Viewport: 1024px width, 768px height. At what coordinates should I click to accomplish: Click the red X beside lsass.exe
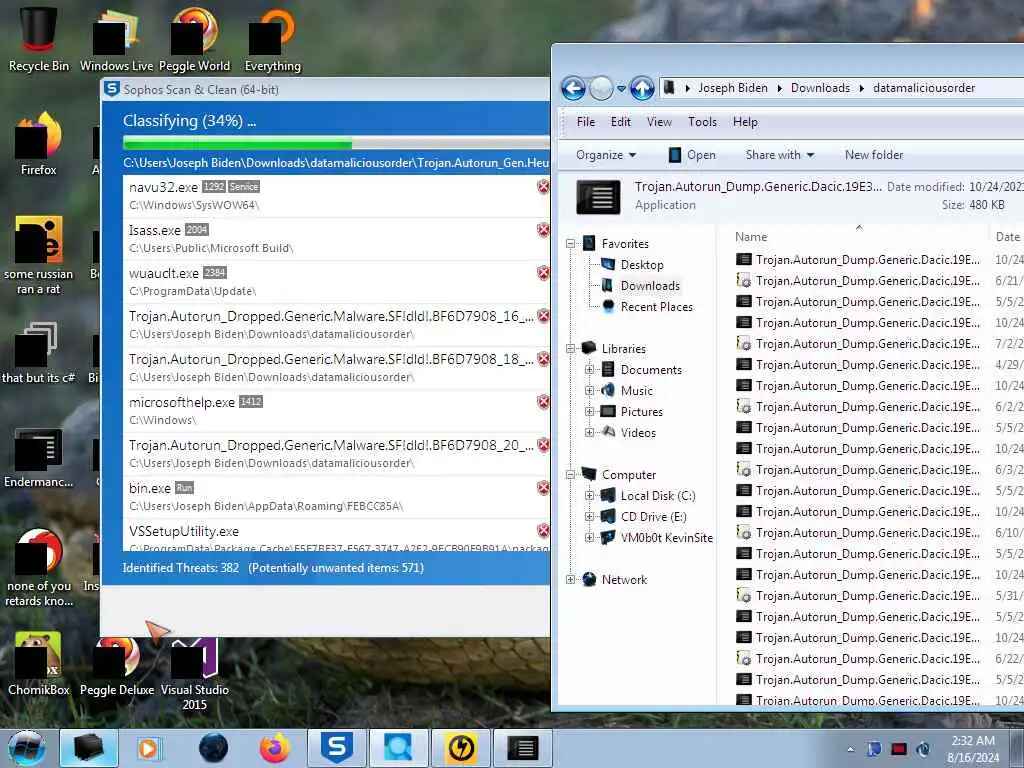click(543, 230)
